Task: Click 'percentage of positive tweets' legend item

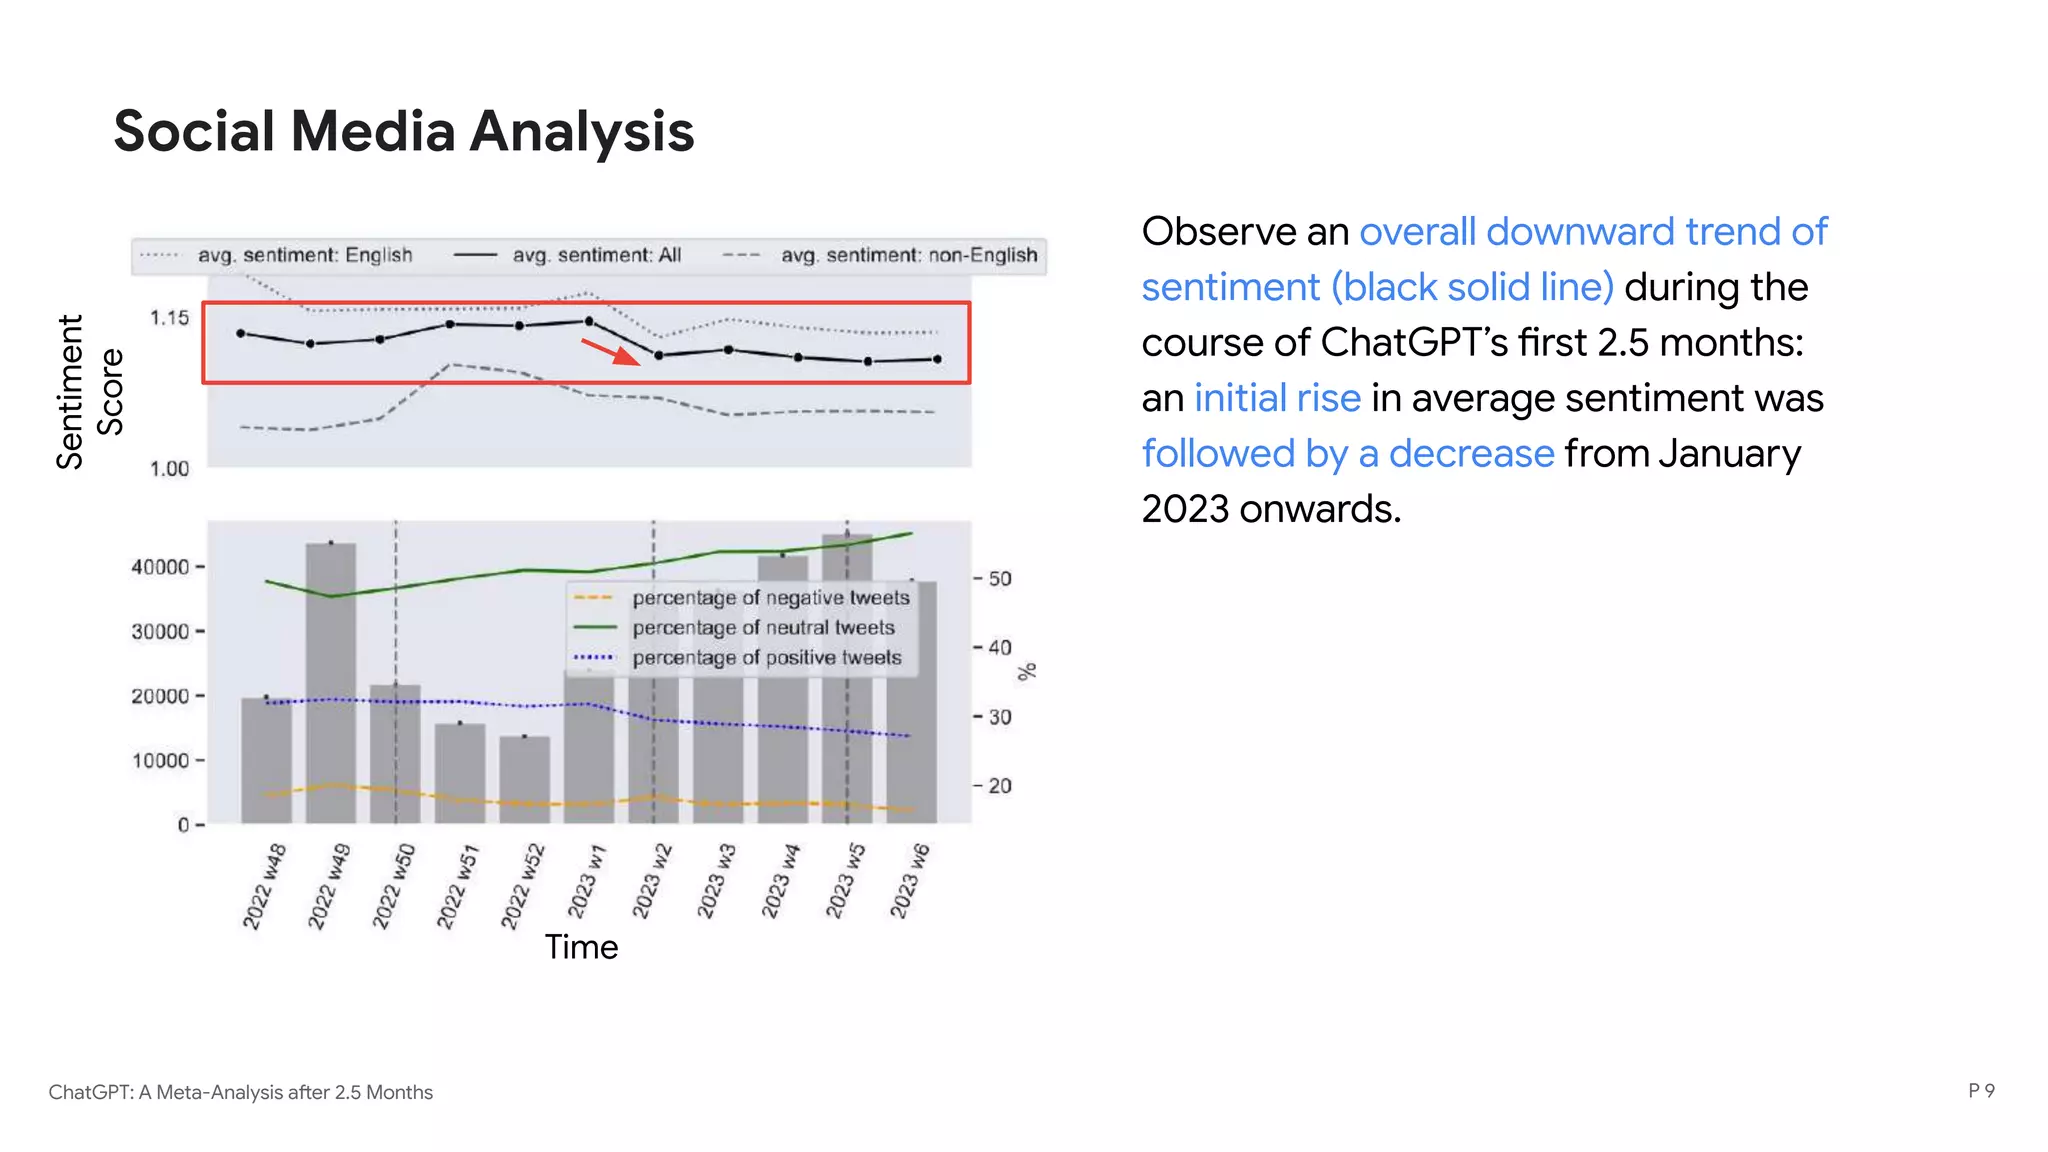Action: click(x=766, y=658)
